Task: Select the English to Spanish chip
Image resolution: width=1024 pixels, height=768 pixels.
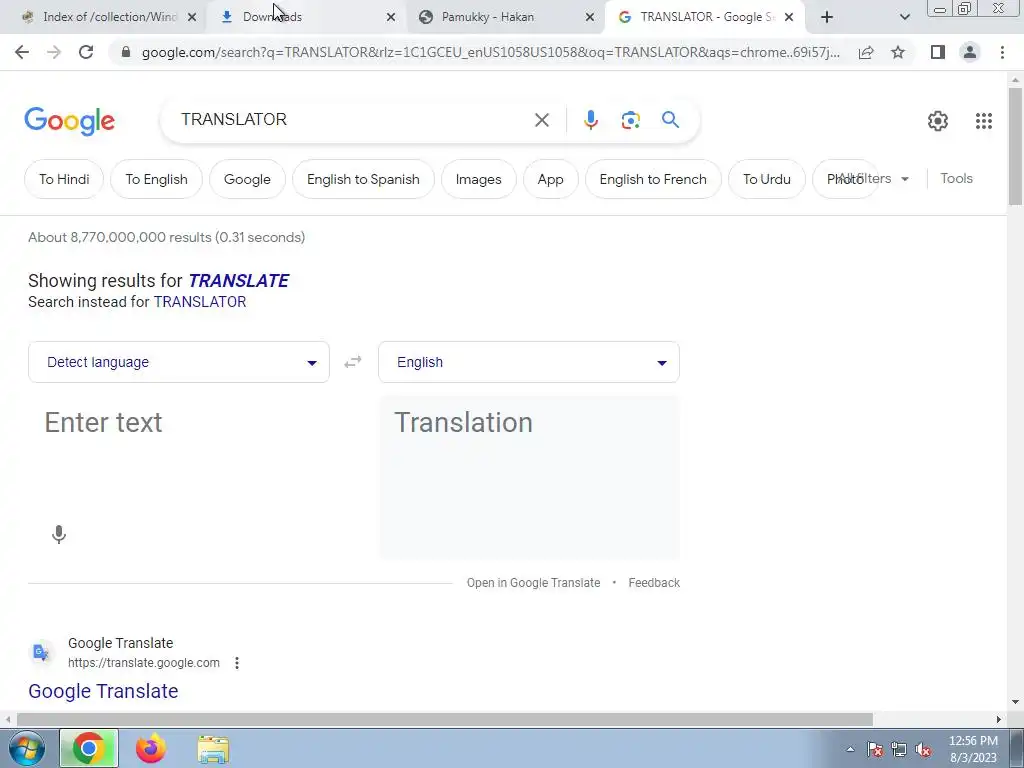Action: pos(363,179)
